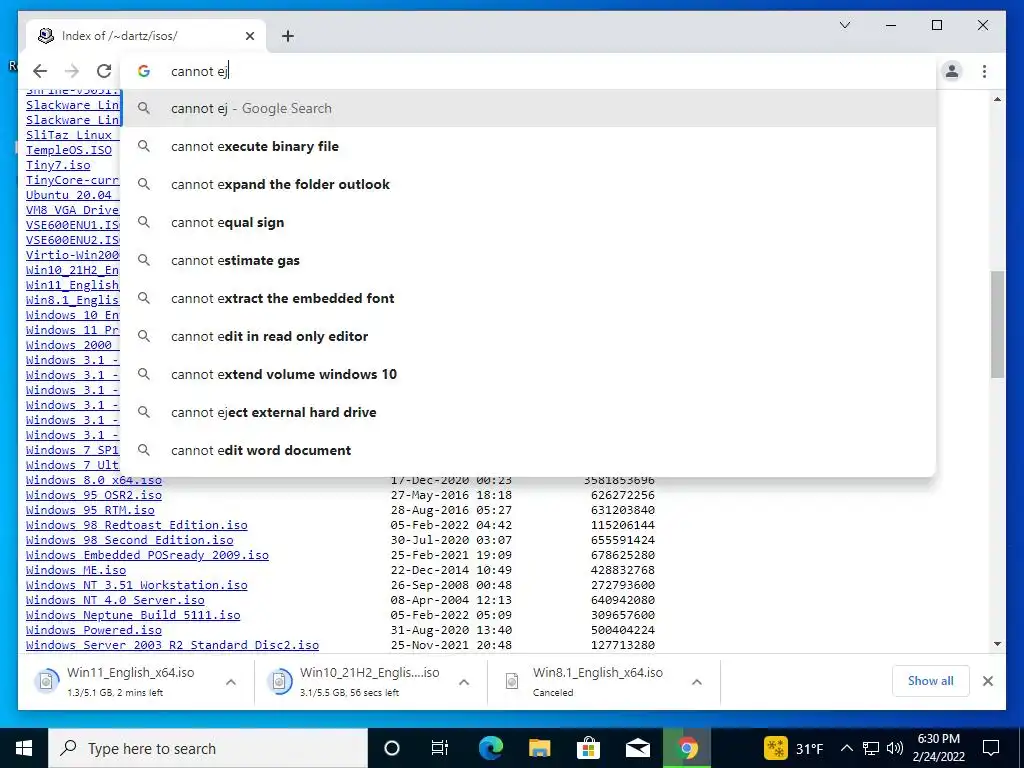
Task: Download Windows NT 4.0 Server.iso
Action: tap(115, 600)
